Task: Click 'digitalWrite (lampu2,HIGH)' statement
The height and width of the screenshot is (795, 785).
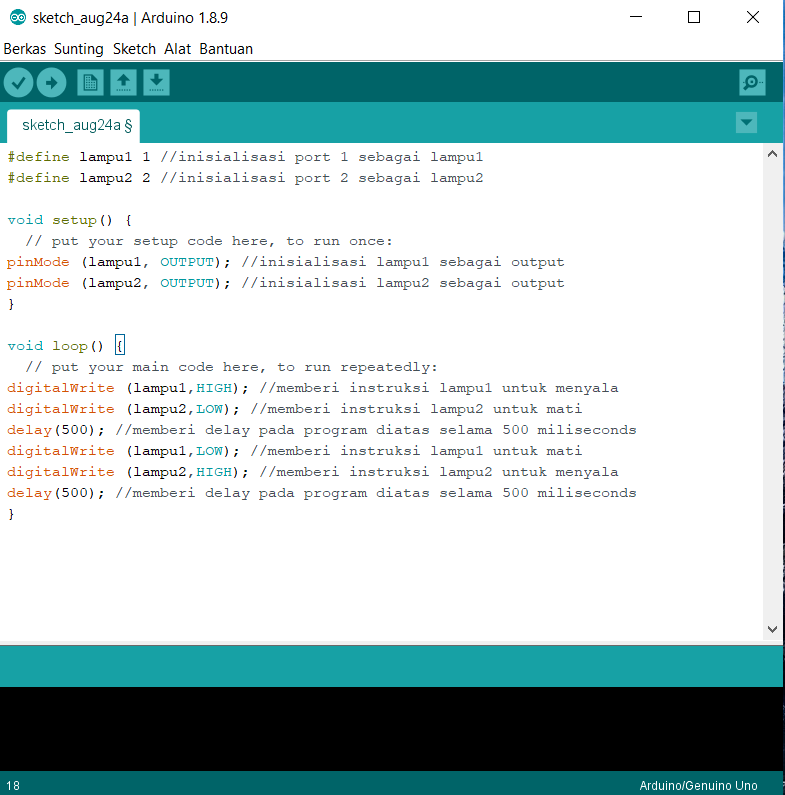Action: [x=128, y=473]
